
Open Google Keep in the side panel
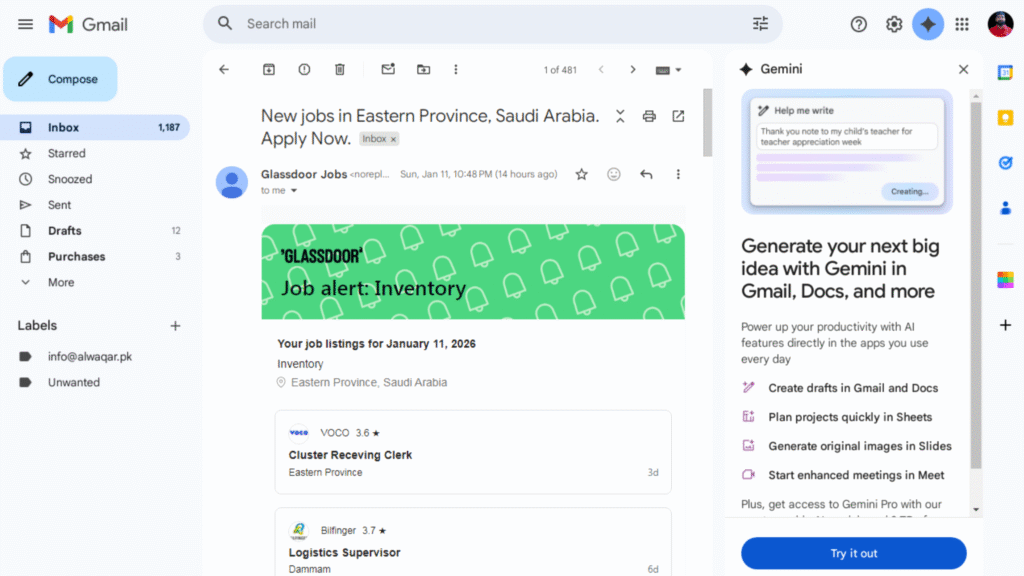(x=1006, y=119)
